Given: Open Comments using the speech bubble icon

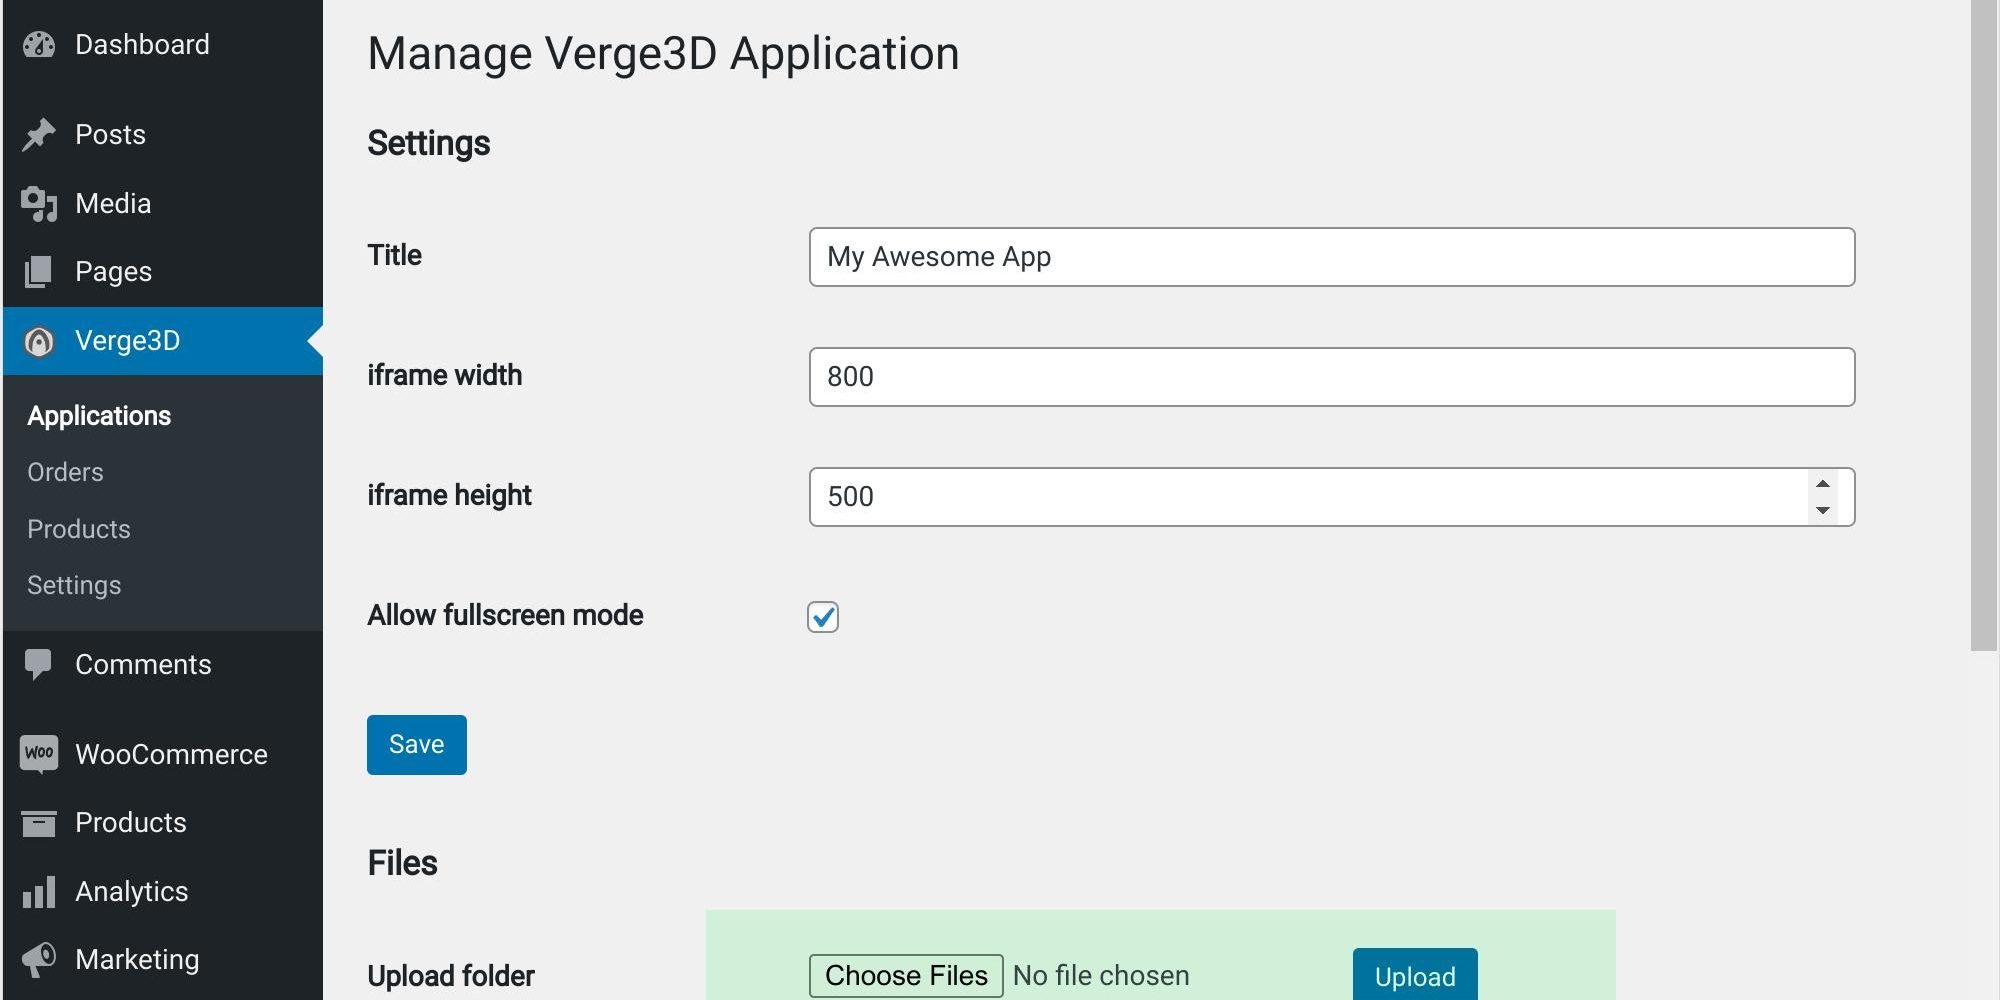Looking at the screenshot, I should pos(40,663).
